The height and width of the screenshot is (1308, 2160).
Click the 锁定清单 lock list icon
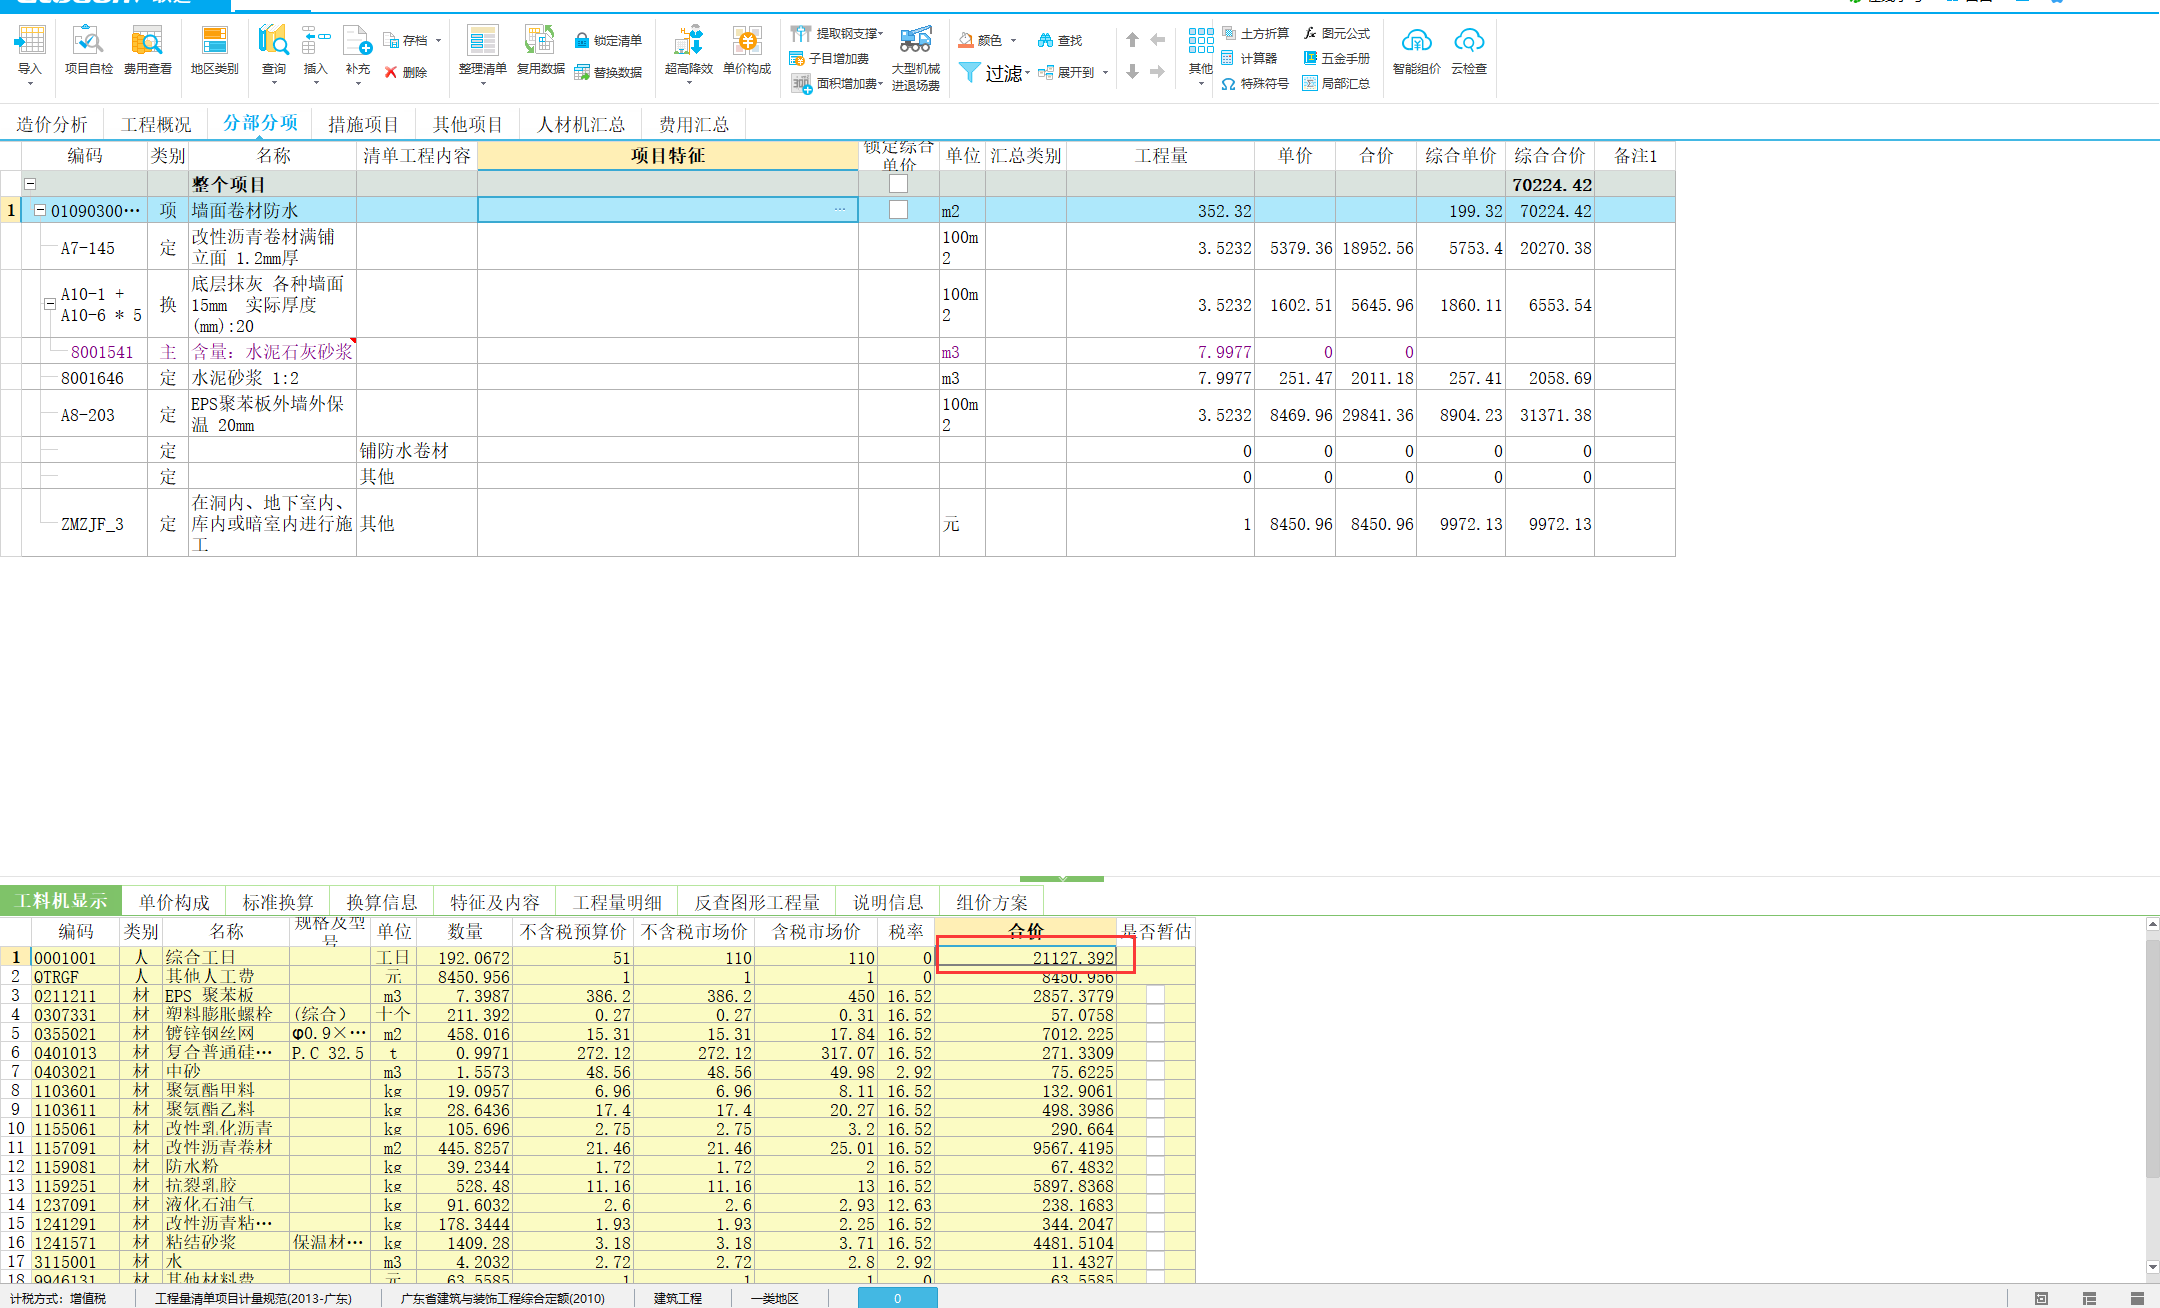[x=582, y=41]
